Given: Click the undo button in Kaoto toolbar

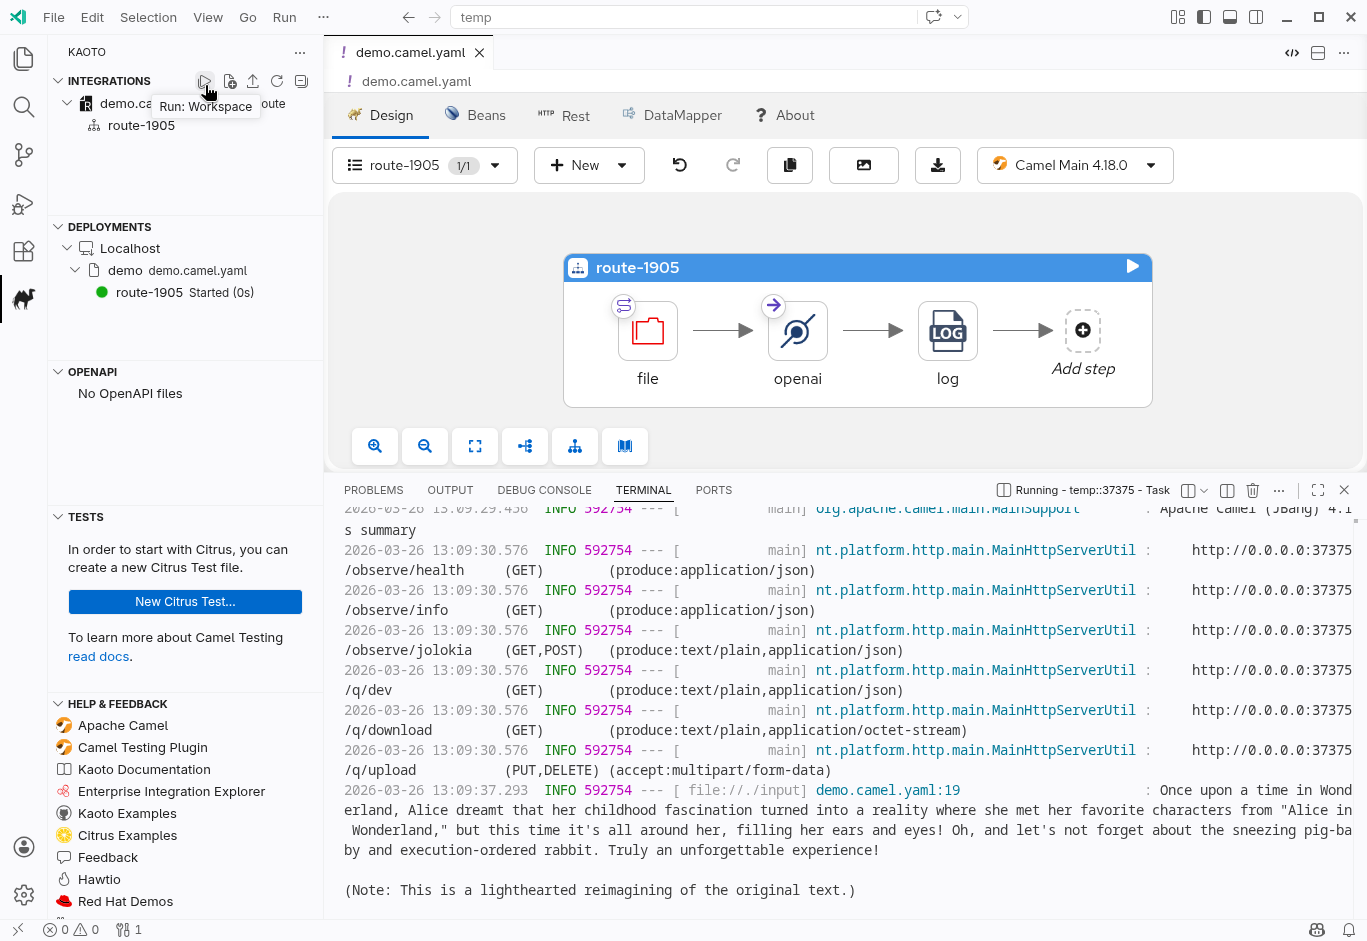Looking at the screenshot, I should click(x=680, y=165).
